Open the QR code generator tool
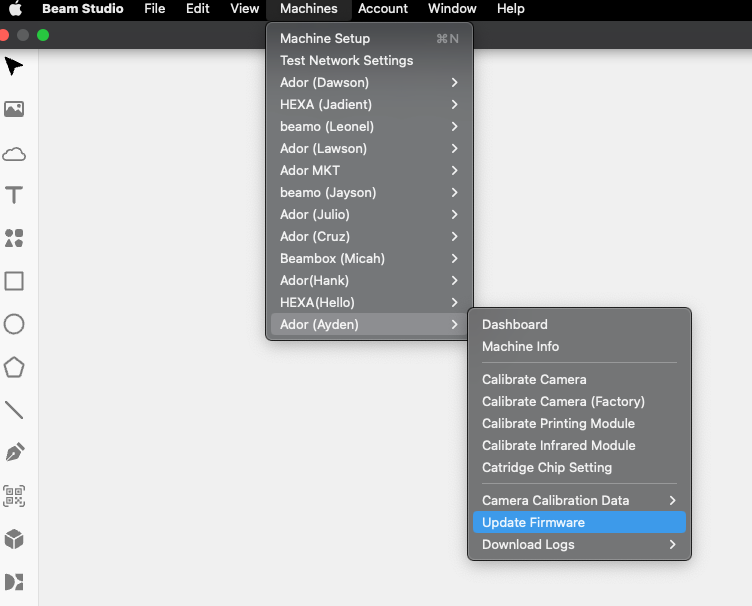Screen dimensions: 752x606 14,496
